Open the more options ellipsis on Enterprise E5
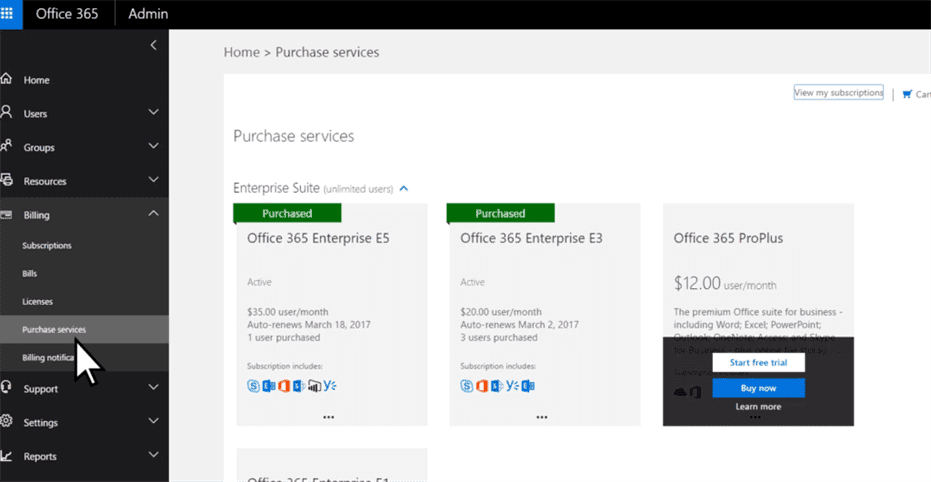Viewport: 931px width, 482px height. (x=328, y=417)
